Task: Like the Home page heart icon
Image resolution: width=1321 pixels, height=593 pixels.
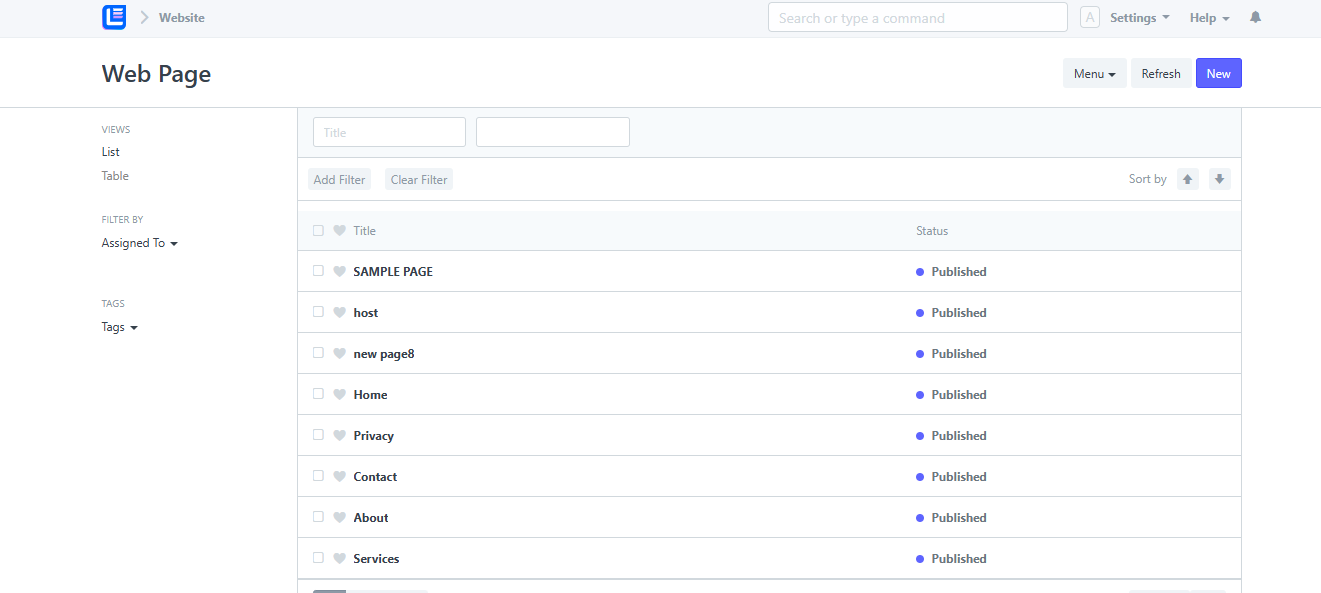Action: pos(339,394)
